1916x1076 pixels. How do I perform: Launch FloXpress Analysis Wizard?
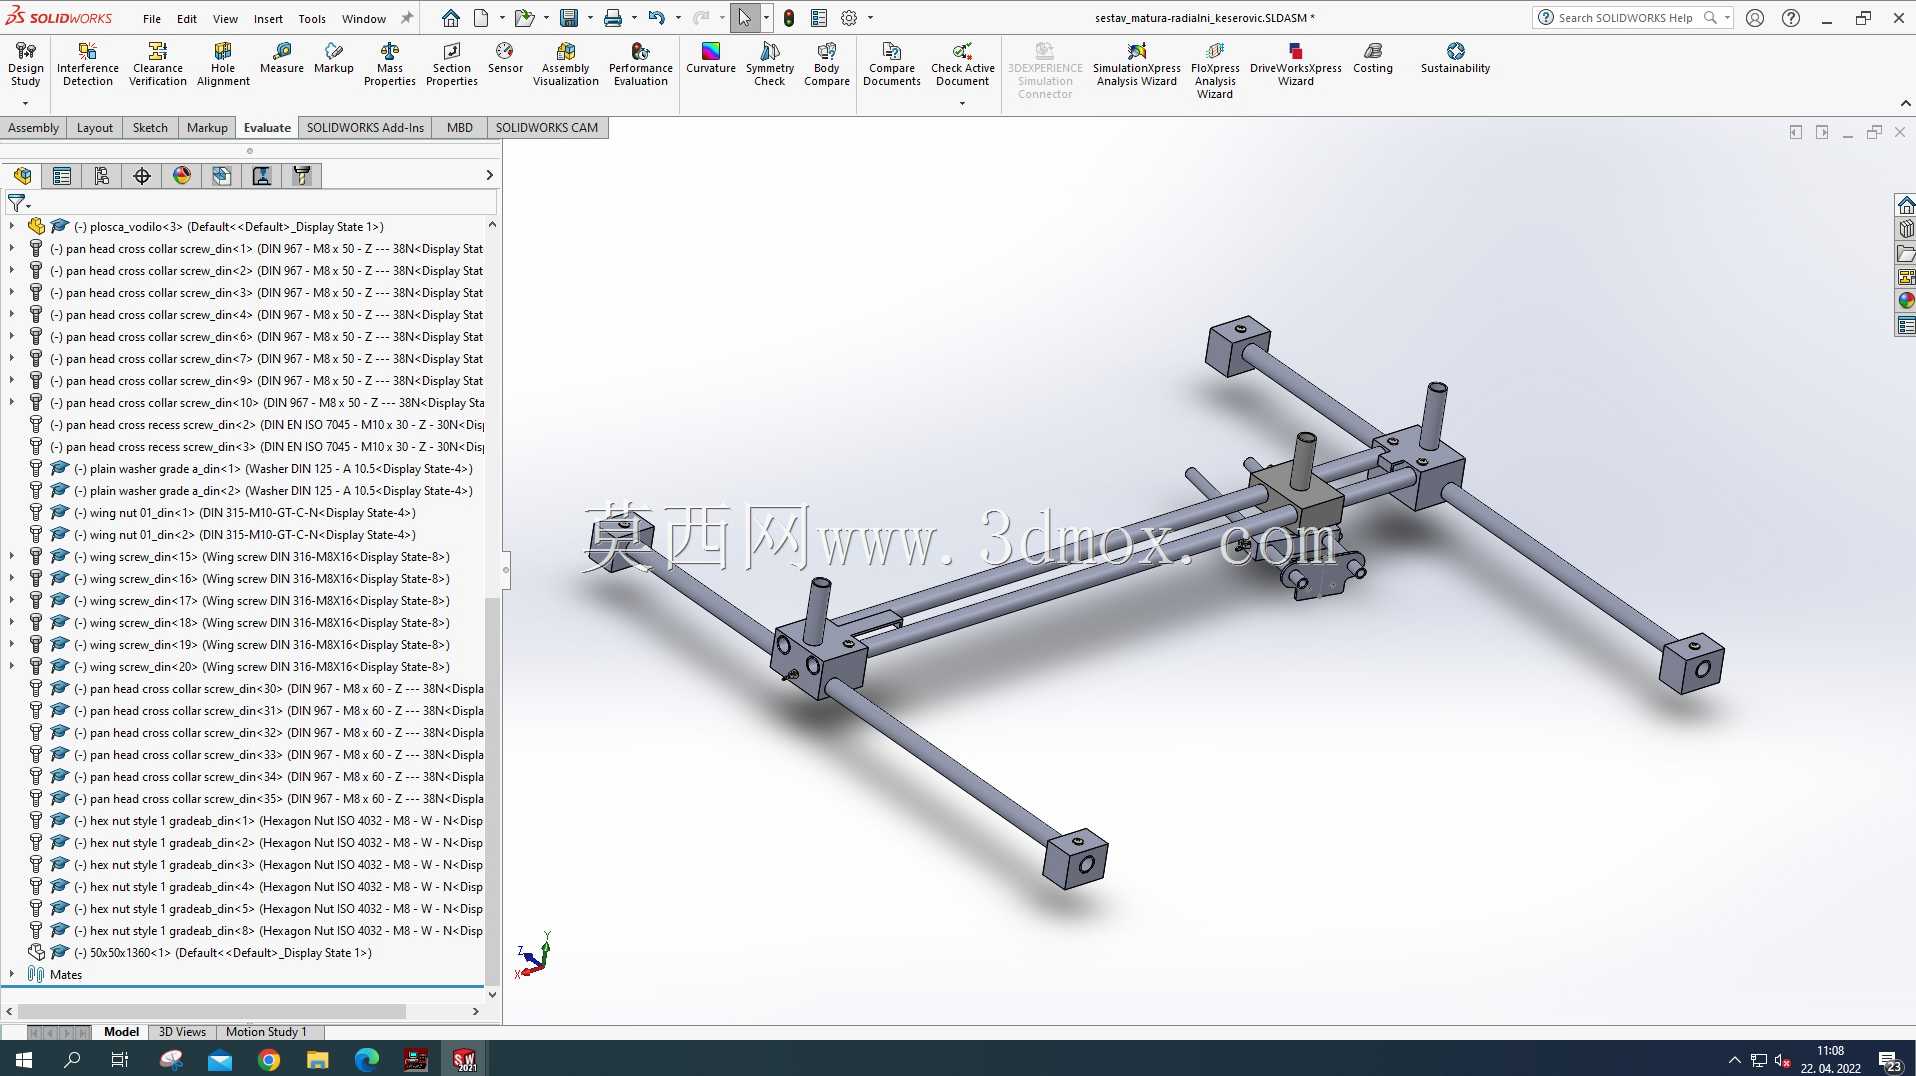1215,71
